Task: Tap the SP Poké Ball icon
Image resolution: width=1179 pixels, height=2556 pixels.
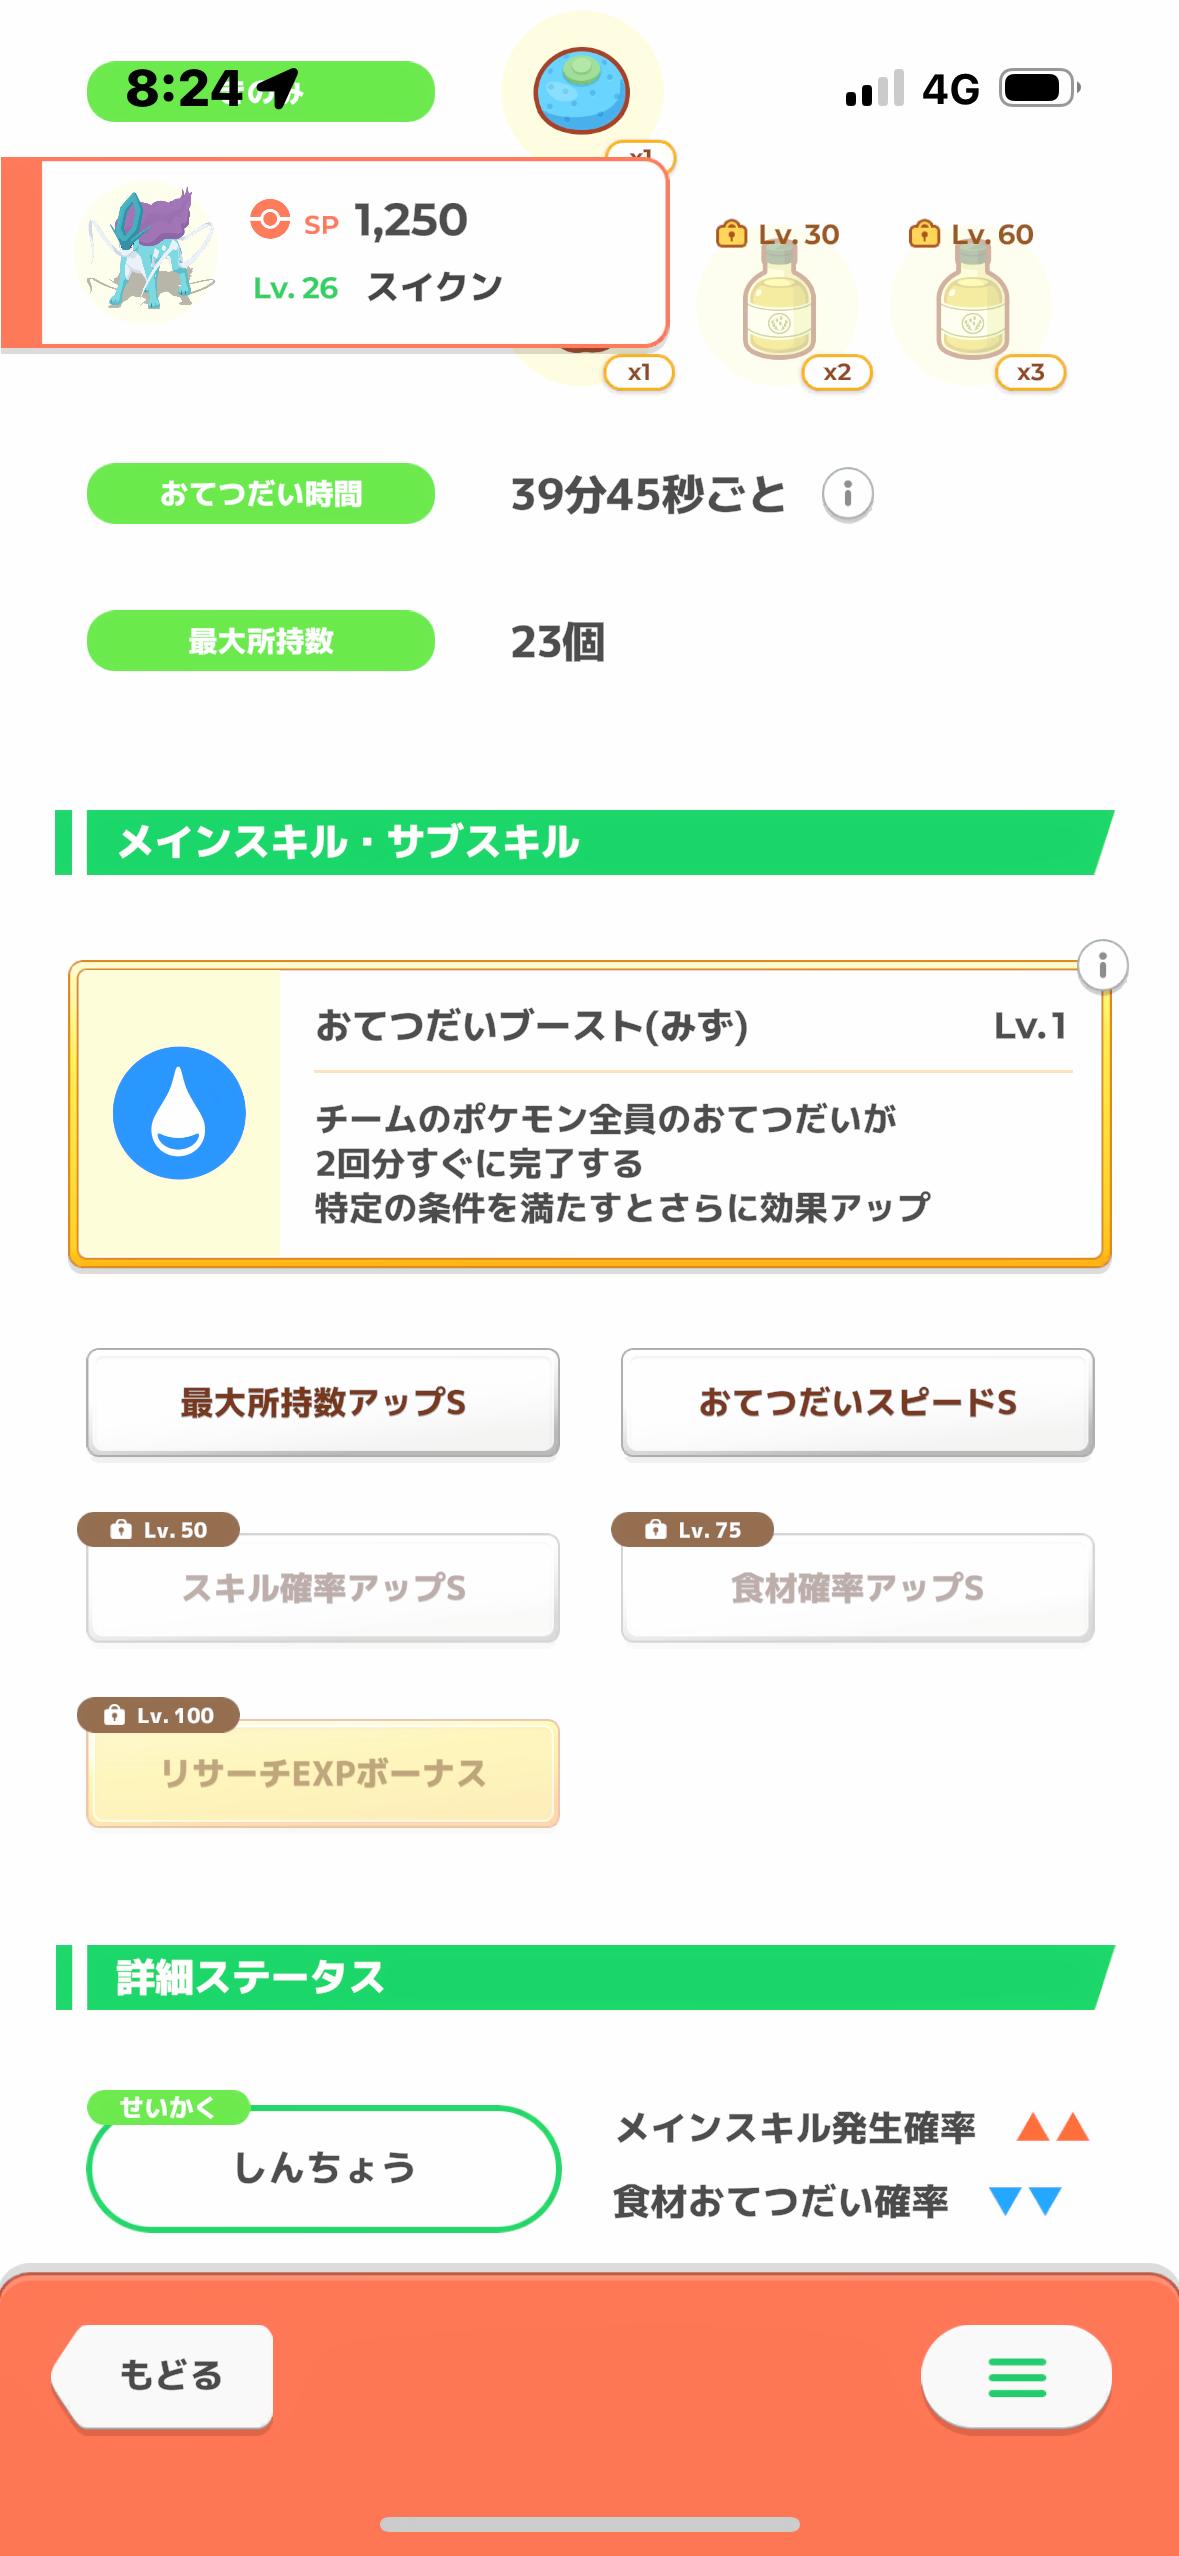Action: [270, 220]
